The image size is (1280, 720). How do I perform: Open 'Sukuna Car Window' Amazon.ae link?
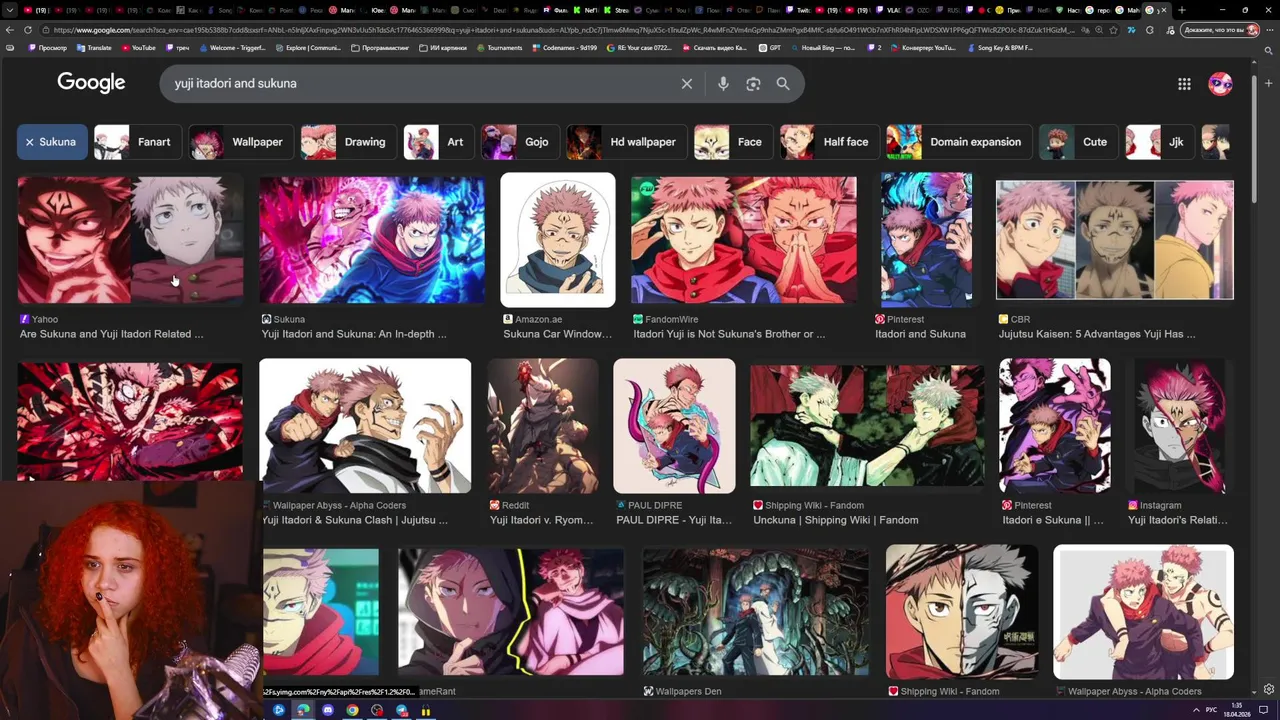(557, 334)
